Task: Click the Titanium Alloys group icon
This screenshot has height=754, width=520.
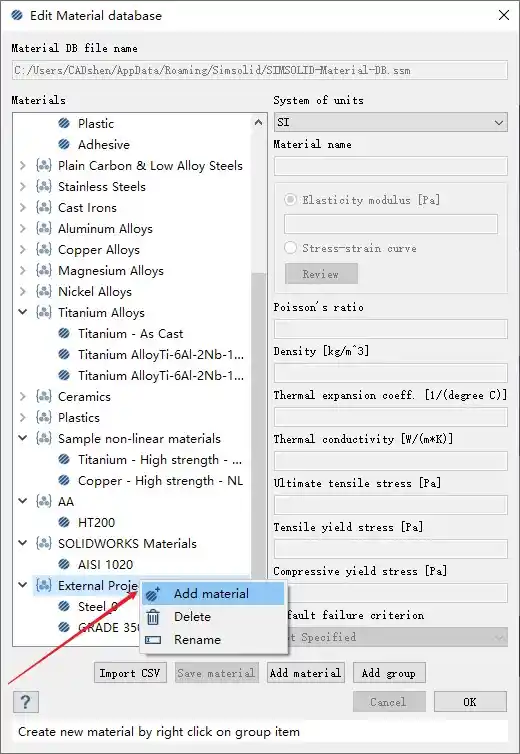Action: [x=44, y=313]
